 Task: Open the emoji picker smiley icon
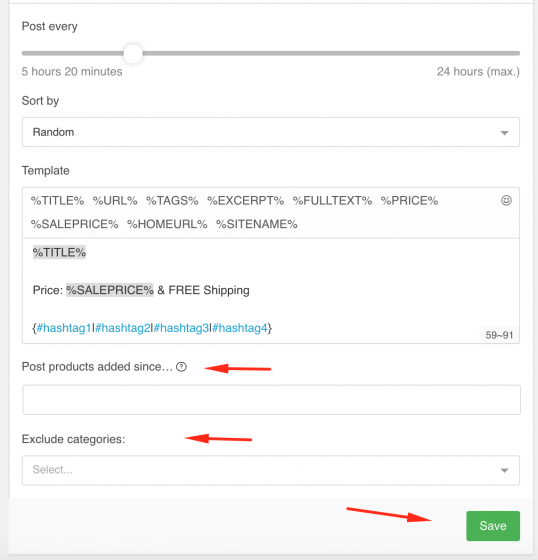coord(506,200)
